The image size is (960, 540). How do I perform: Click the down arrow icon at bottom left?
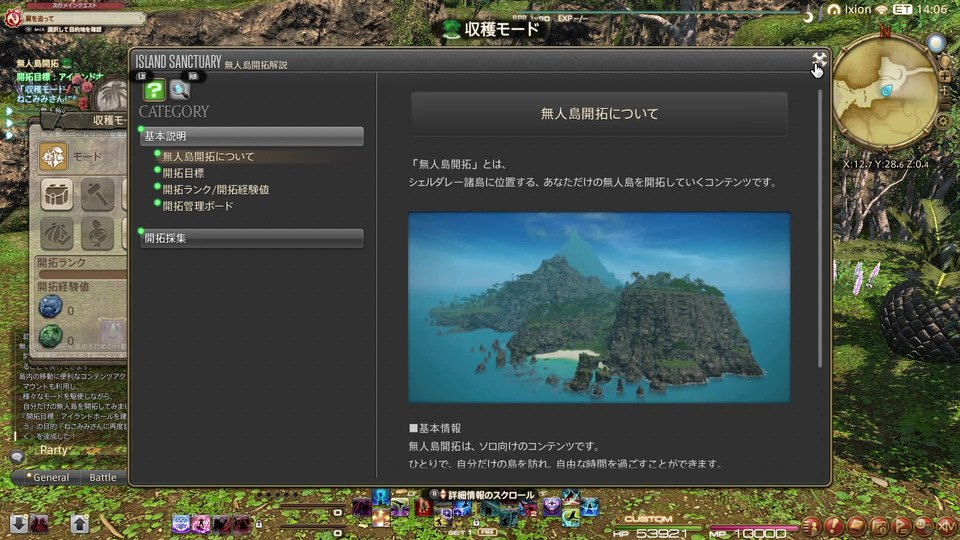[x=18, y=524]
